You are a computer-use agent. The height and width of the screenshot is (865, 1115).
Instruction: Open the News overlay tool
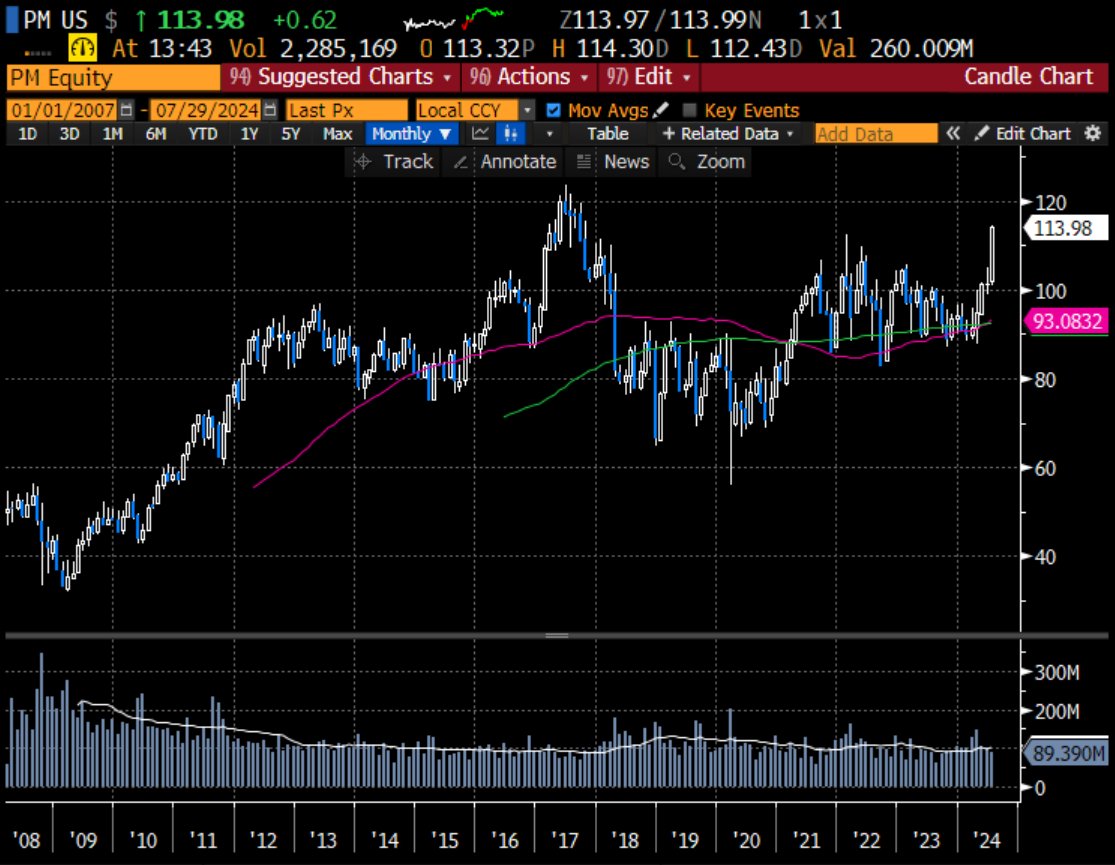[612, 161]
